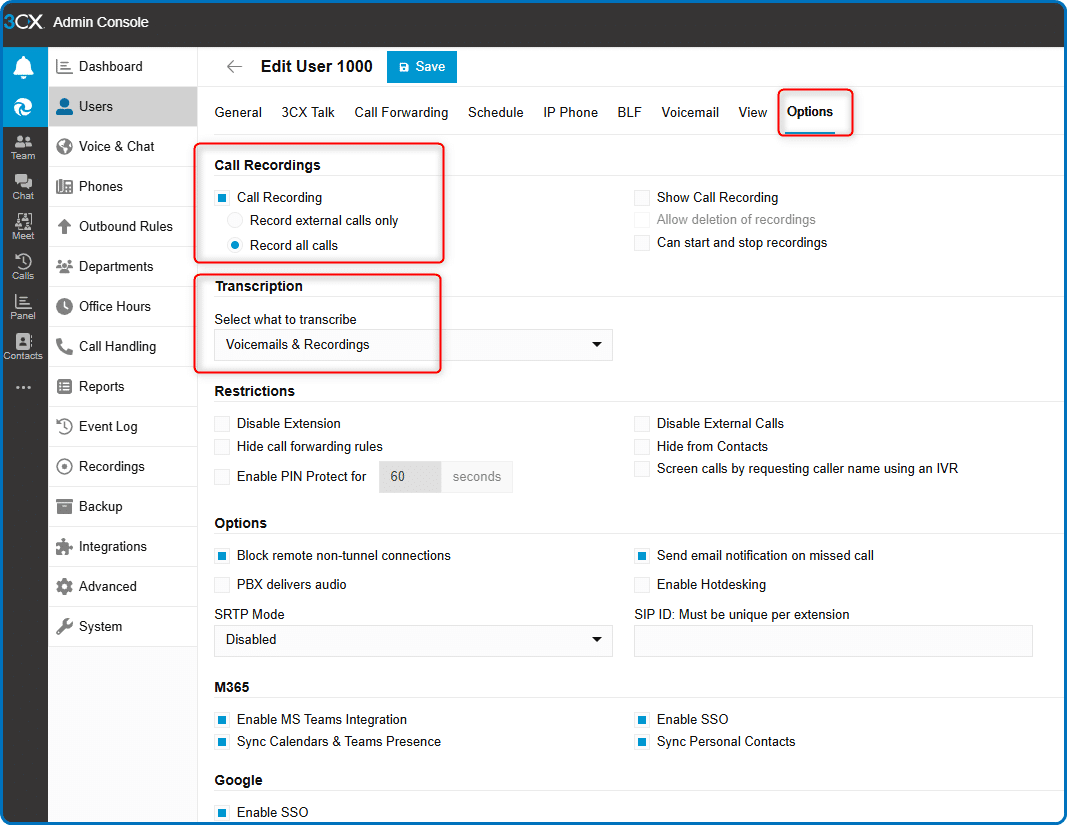This screenshot has width=1067, height=825.
Task: Switch to the IP Phone tab
Action: (570, 112)
